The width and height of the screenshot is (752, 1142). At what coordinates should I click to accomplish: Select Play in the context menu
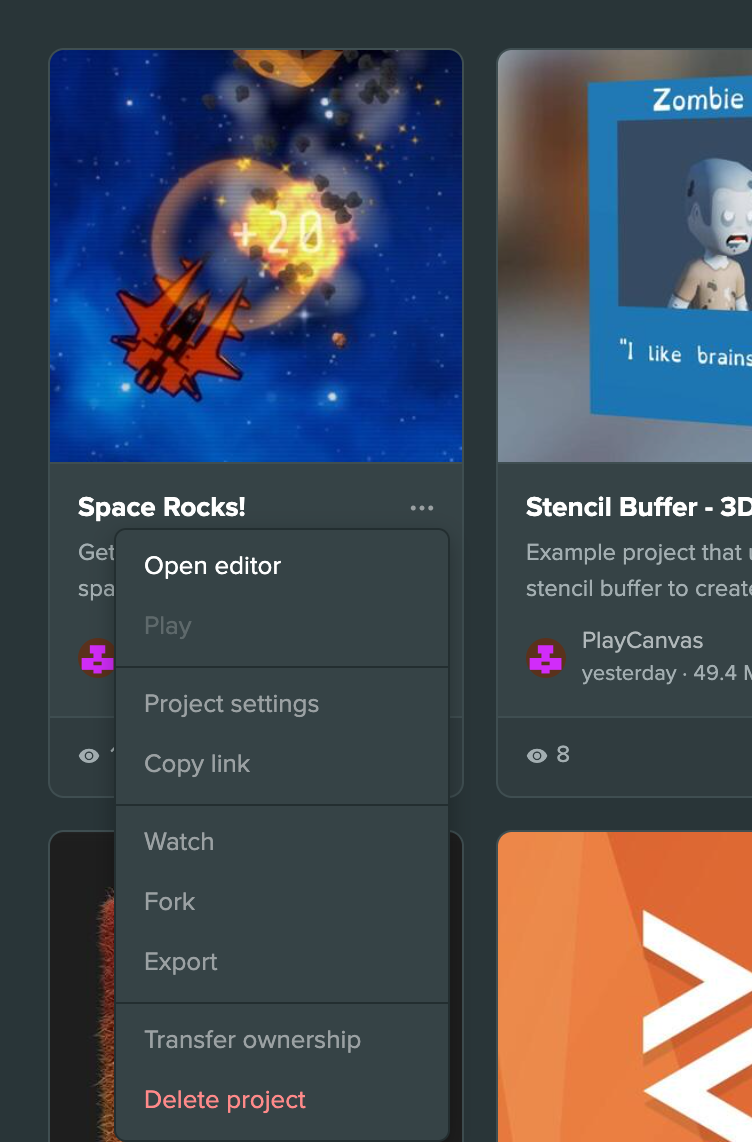(282, 626)
